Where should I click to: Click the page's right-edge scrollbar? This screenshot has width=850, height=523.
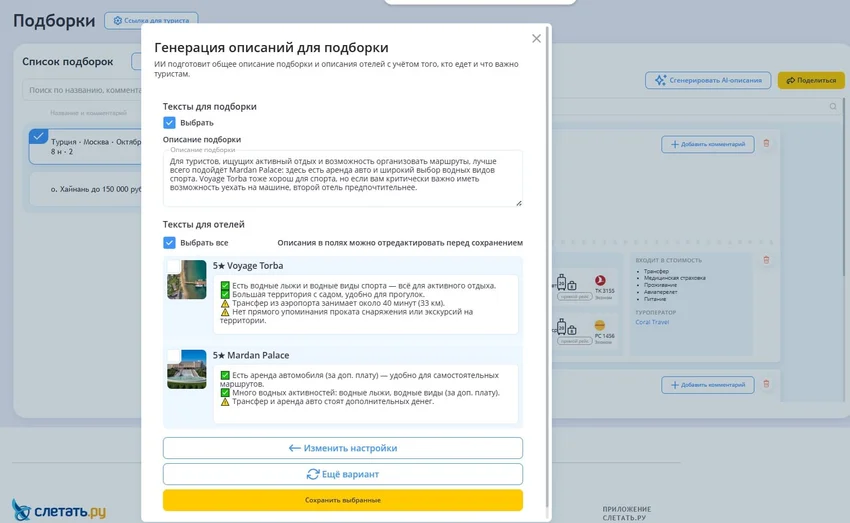(844, 249)
